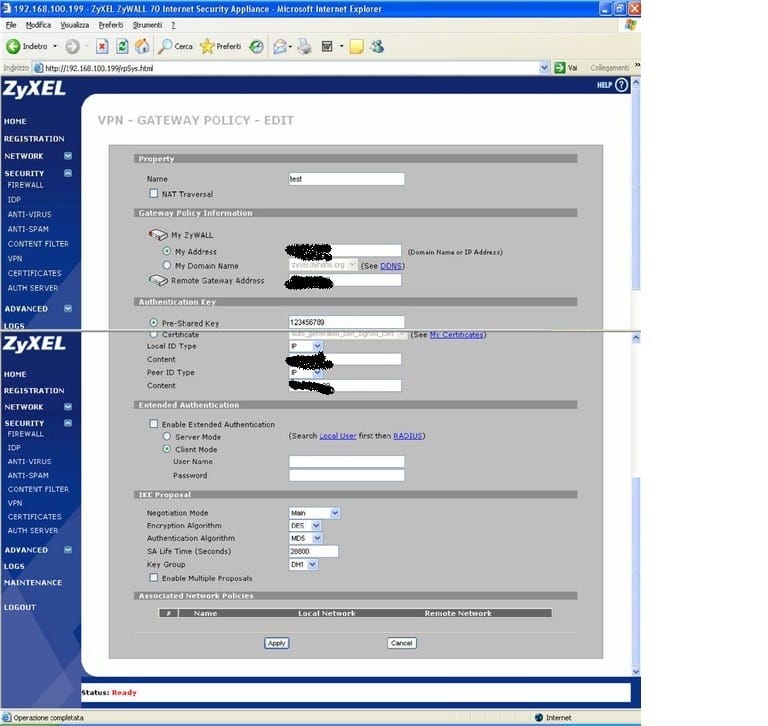768x726 pixels.
Task: Follow the Local User link
Action: pos(337,436)
